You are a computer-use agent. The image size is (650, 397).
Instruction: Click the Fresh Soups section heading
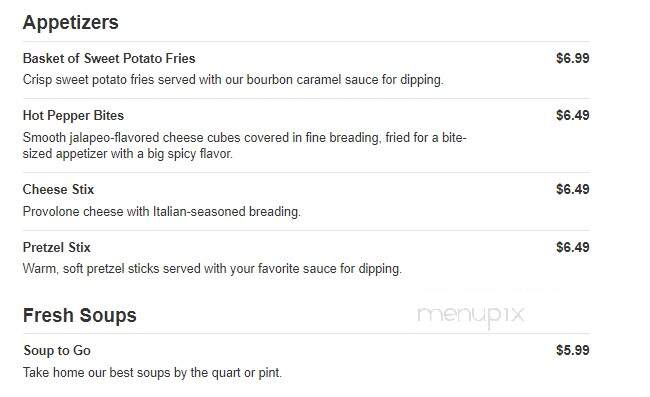80,315
